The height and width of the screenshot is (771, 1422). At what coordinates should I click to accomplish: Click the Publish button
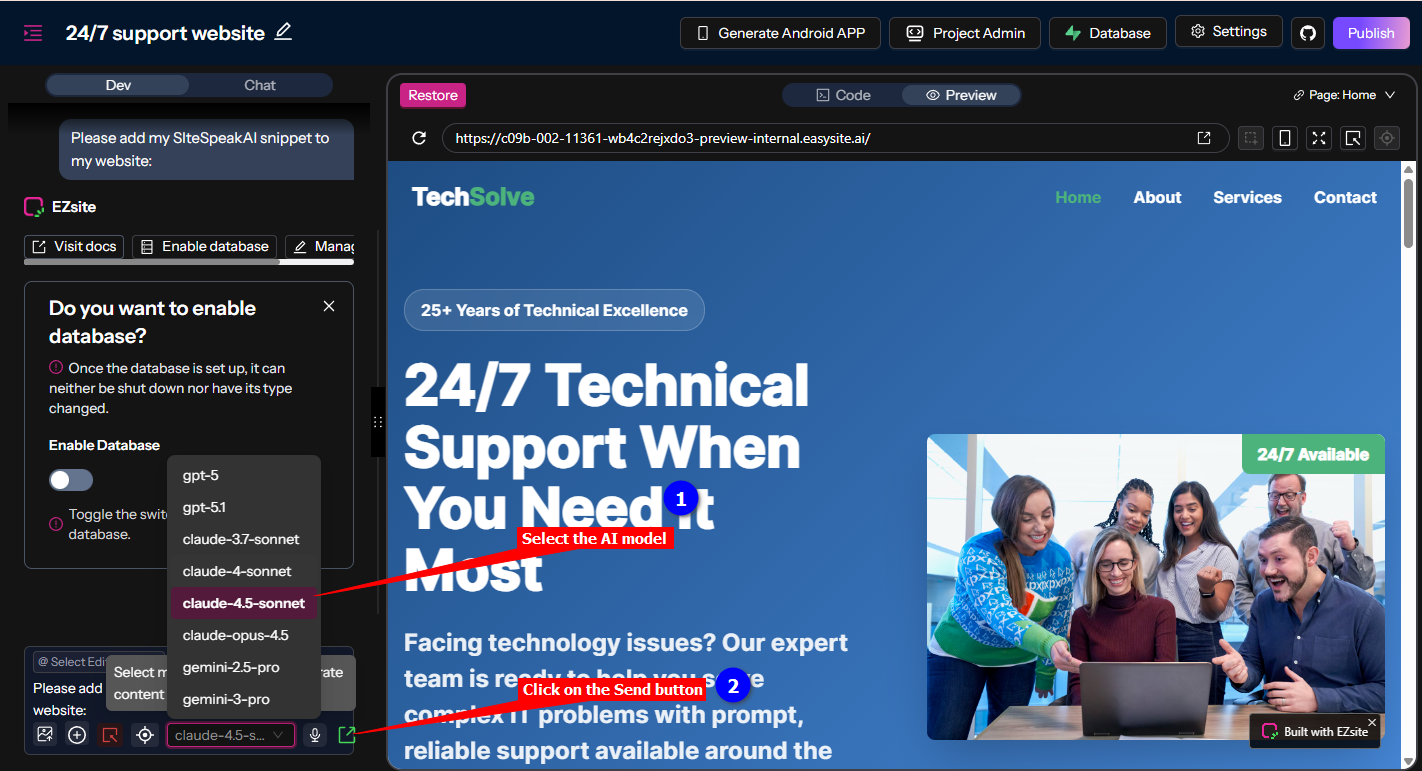(1370, 33)
